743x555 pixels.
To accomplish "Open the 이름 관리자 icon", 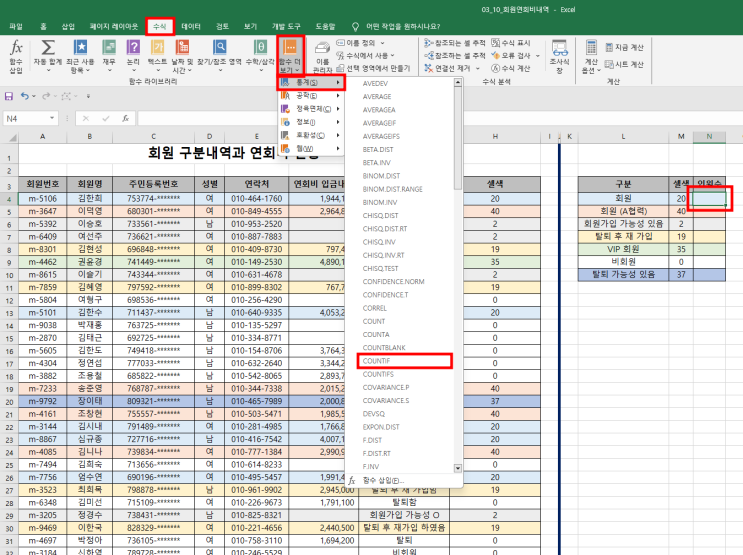I will (x=323, y=56).
